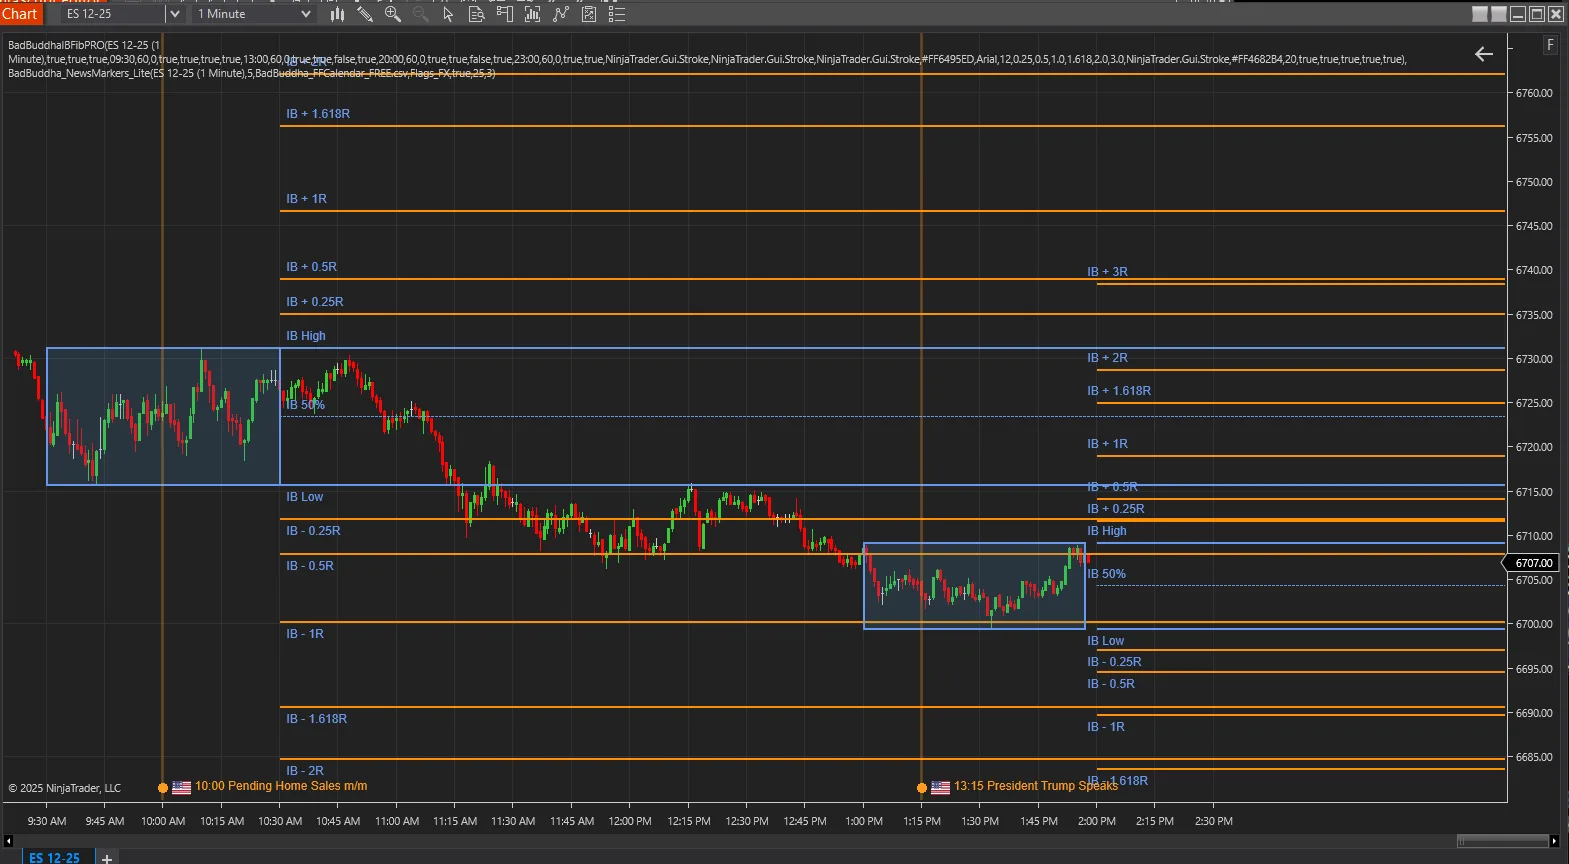Click right arrow of horizontal scrollbar

coord(1554,841)
